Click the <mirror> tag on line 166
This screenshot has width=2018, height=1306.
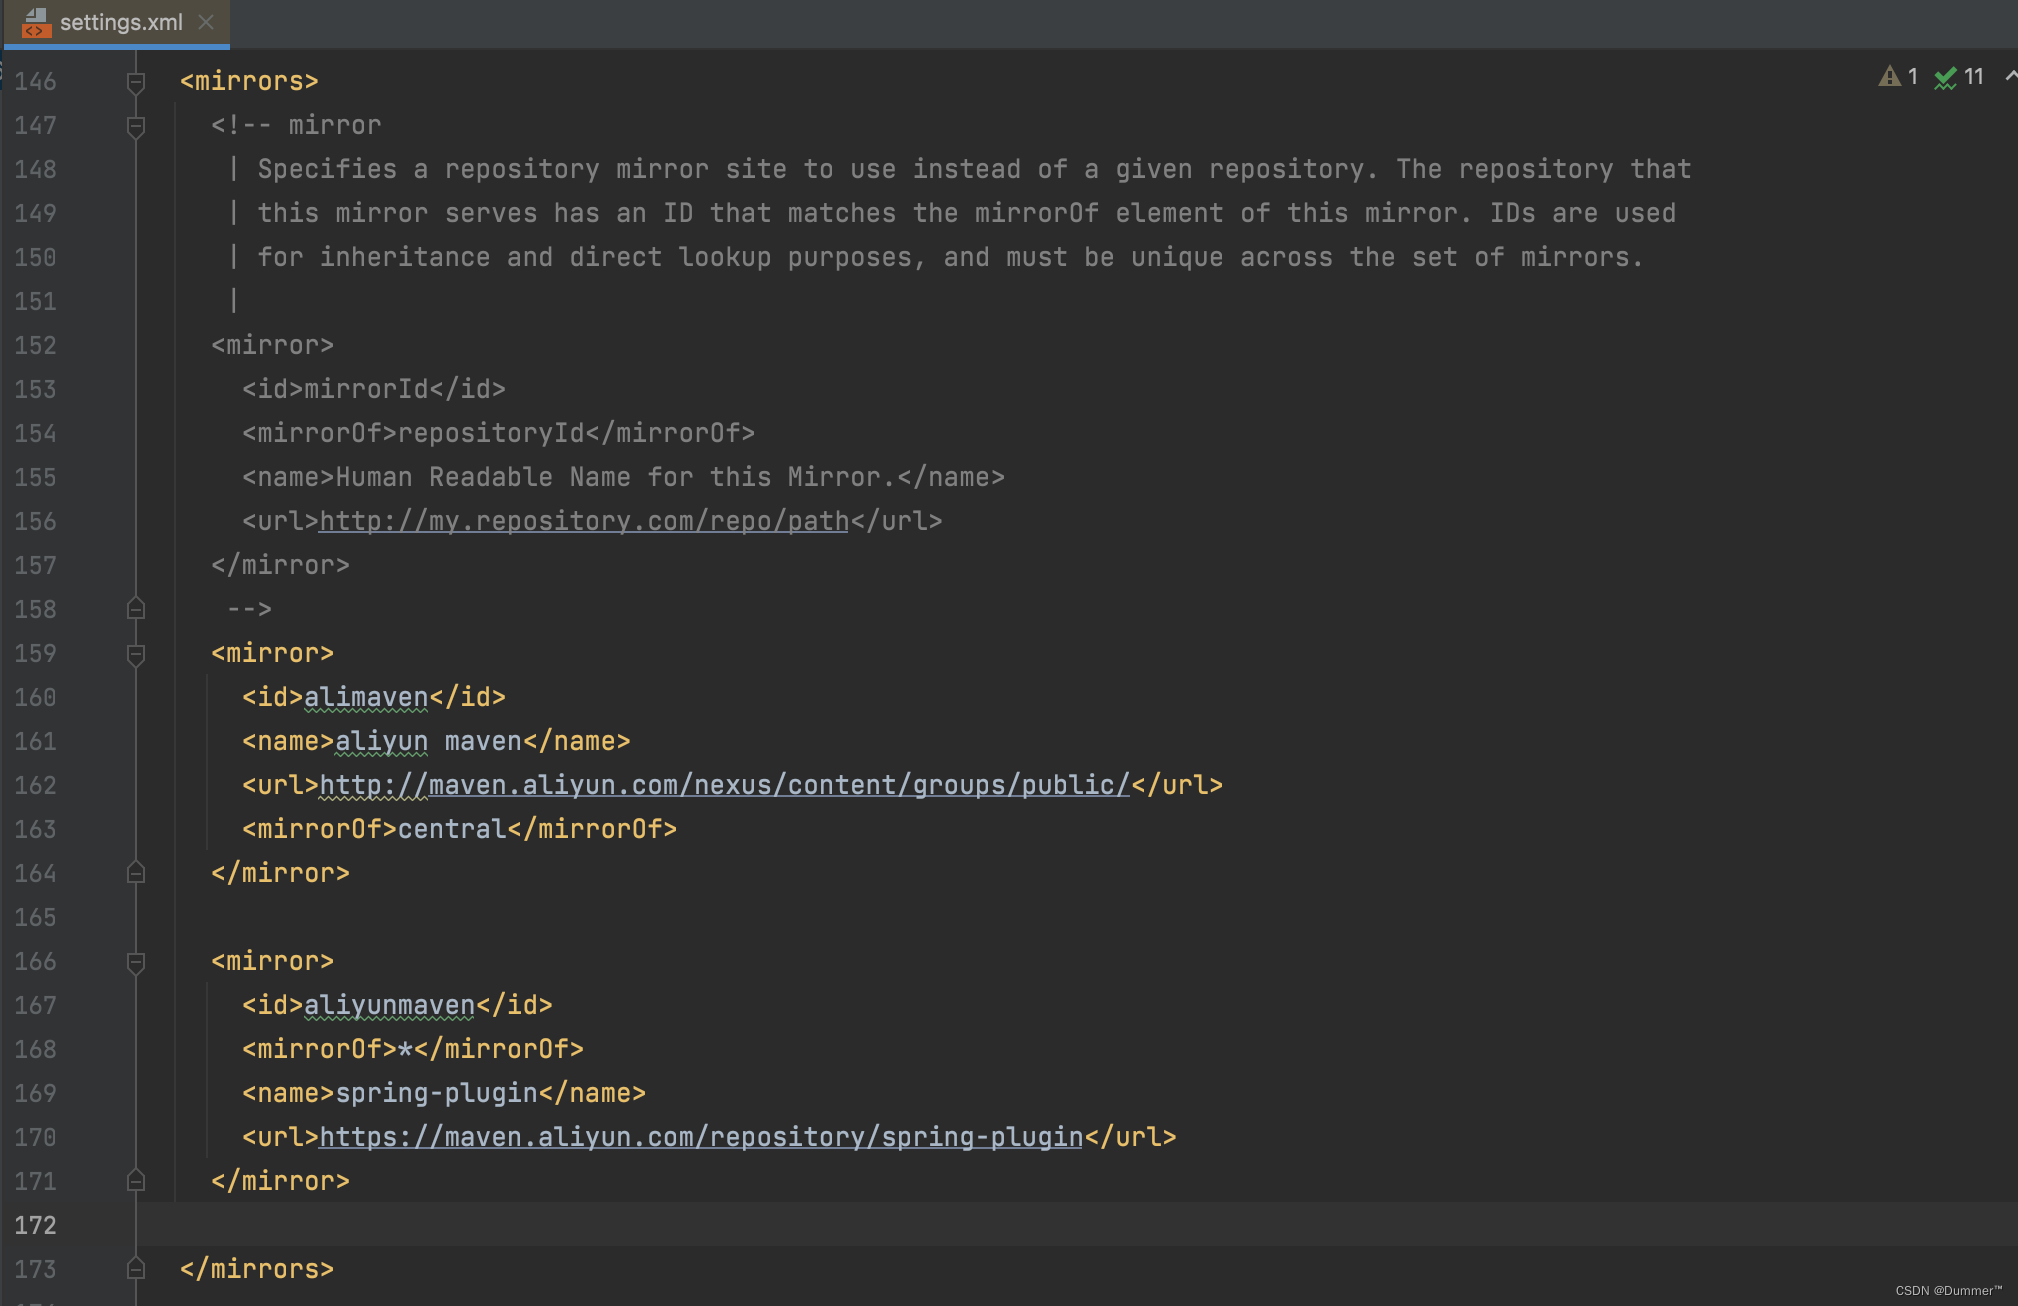(272, 961)
